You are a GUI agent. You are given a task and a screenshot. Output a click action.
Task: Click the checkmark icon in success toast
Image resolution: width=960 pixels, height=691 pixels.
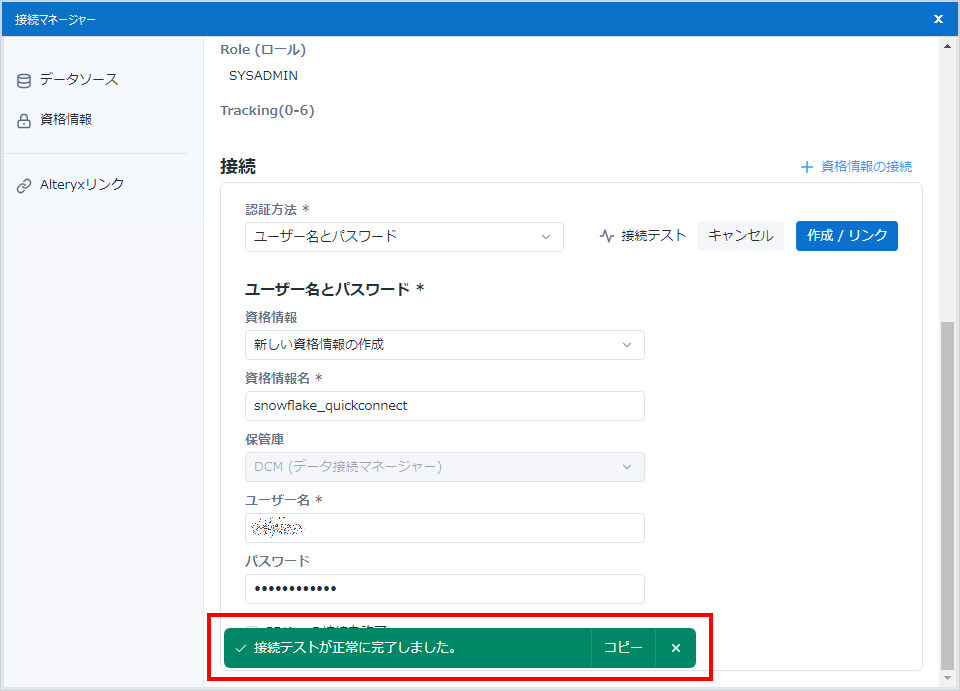240,648
